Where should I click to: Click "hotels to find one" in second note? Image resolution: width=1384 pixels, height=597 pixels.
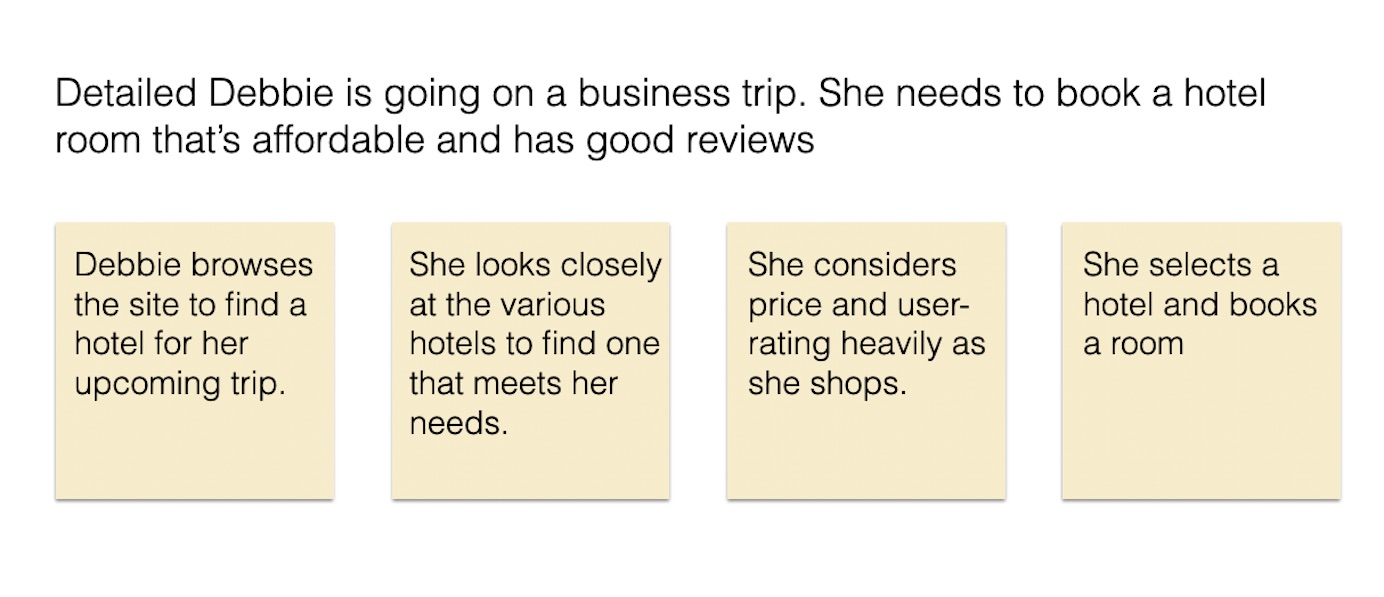click(x=534, y=344)
